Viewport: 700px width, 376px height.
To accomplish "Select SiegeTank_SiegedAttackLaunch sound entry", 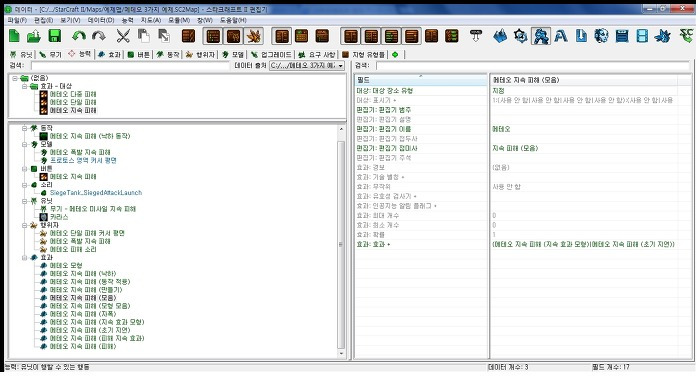I will [x=96, y=193].
